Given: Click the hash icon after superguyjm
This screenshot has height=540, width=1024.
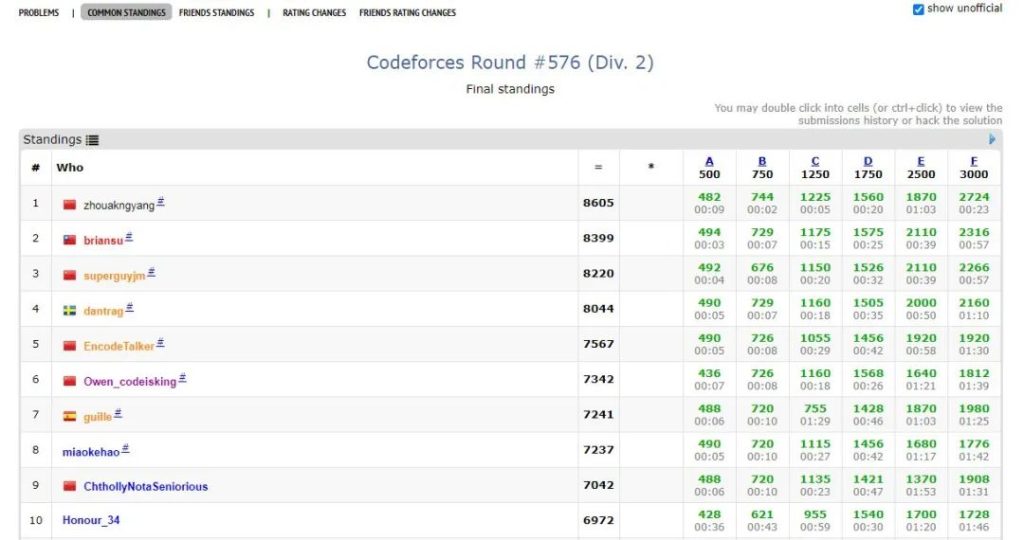Looking at the screenshot, I should click(151, 273).
